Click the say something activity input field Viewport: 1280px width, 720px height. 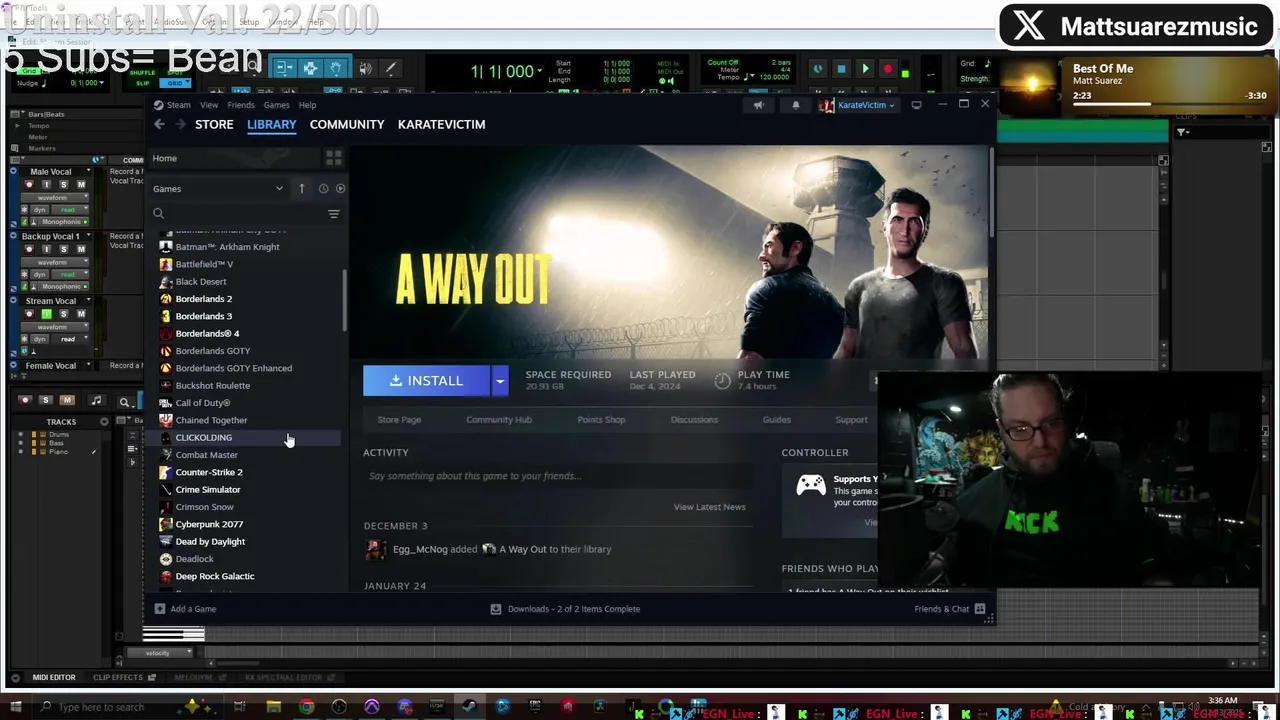(557, 476)
